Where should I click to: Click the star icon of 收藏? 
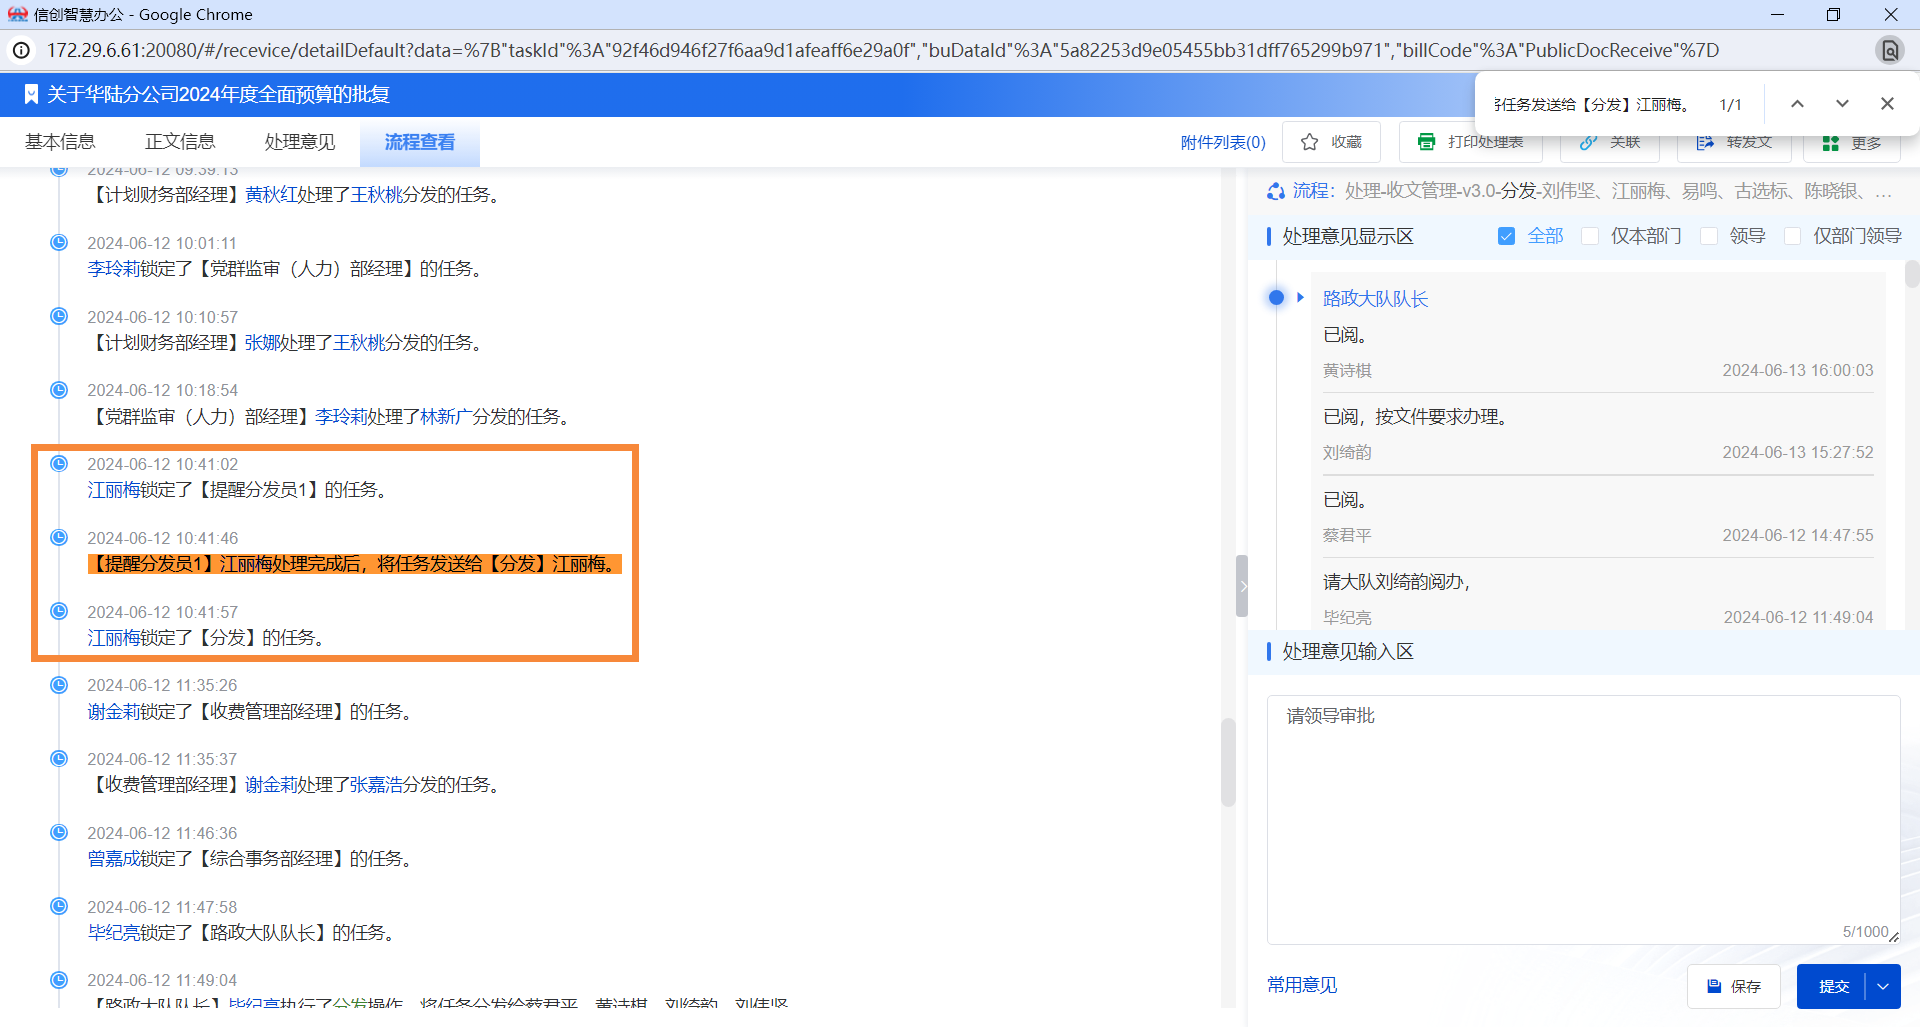pos(1309,142)
